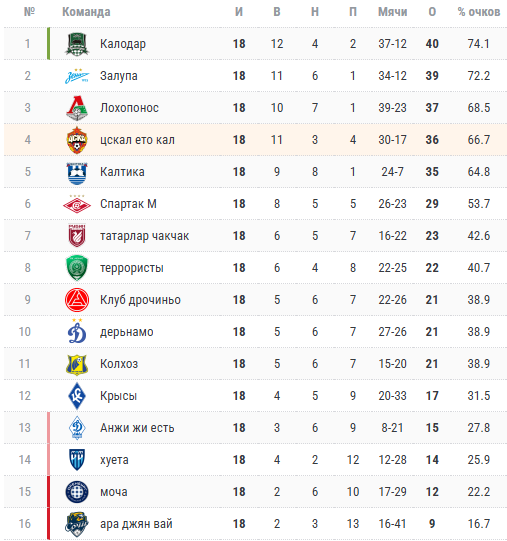Open team link Калодар
The width and height of the screenshot is (507, 541).
coord(123,44)
